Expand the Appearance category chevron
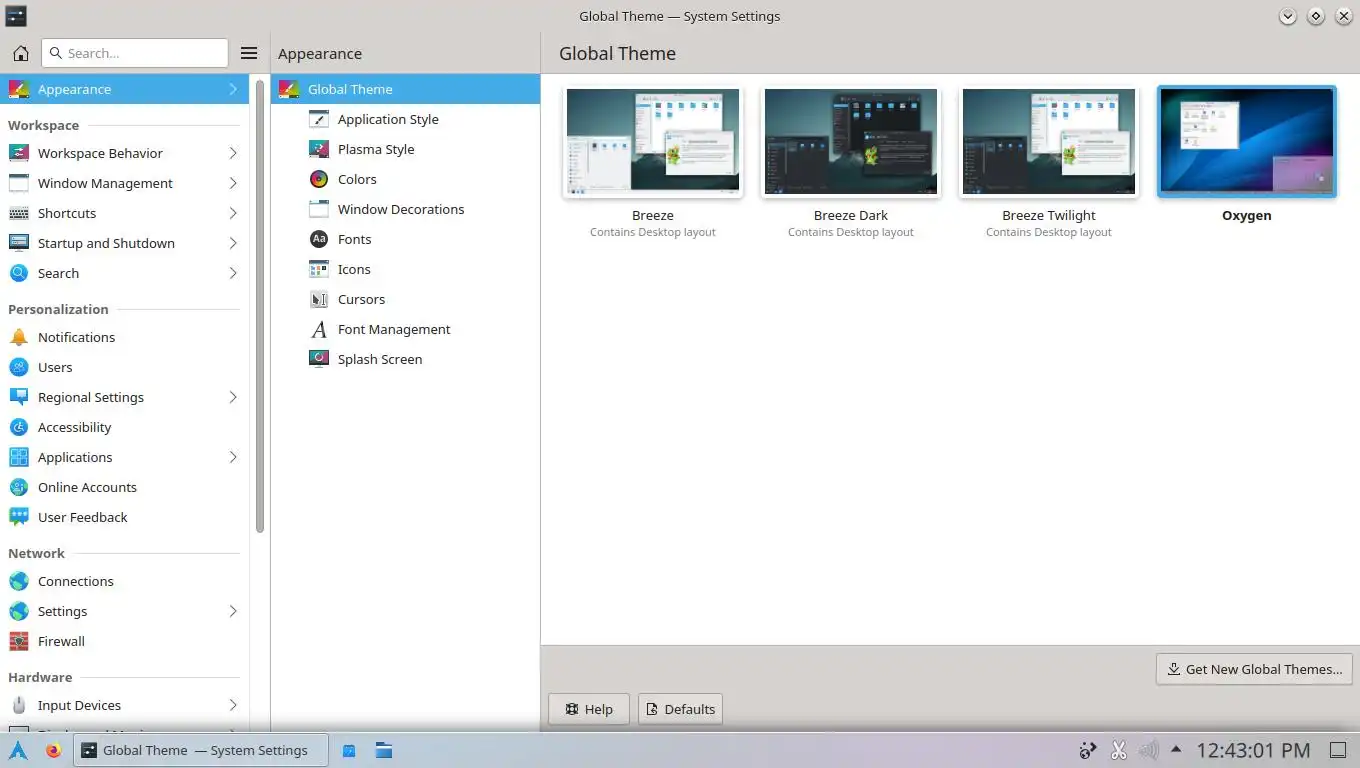This screenshot has height=768, width=1360. (233, 89)
